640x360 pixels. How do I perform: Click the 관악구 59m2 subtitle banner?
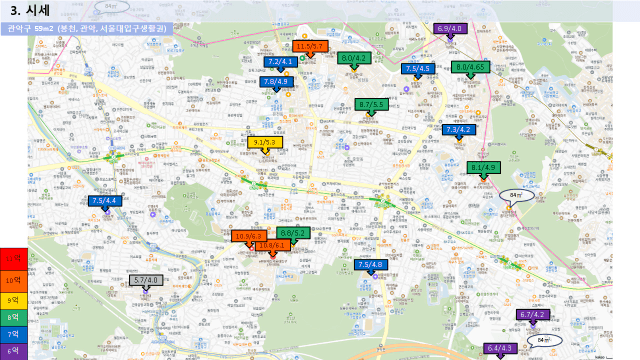(x=87, y=29)
